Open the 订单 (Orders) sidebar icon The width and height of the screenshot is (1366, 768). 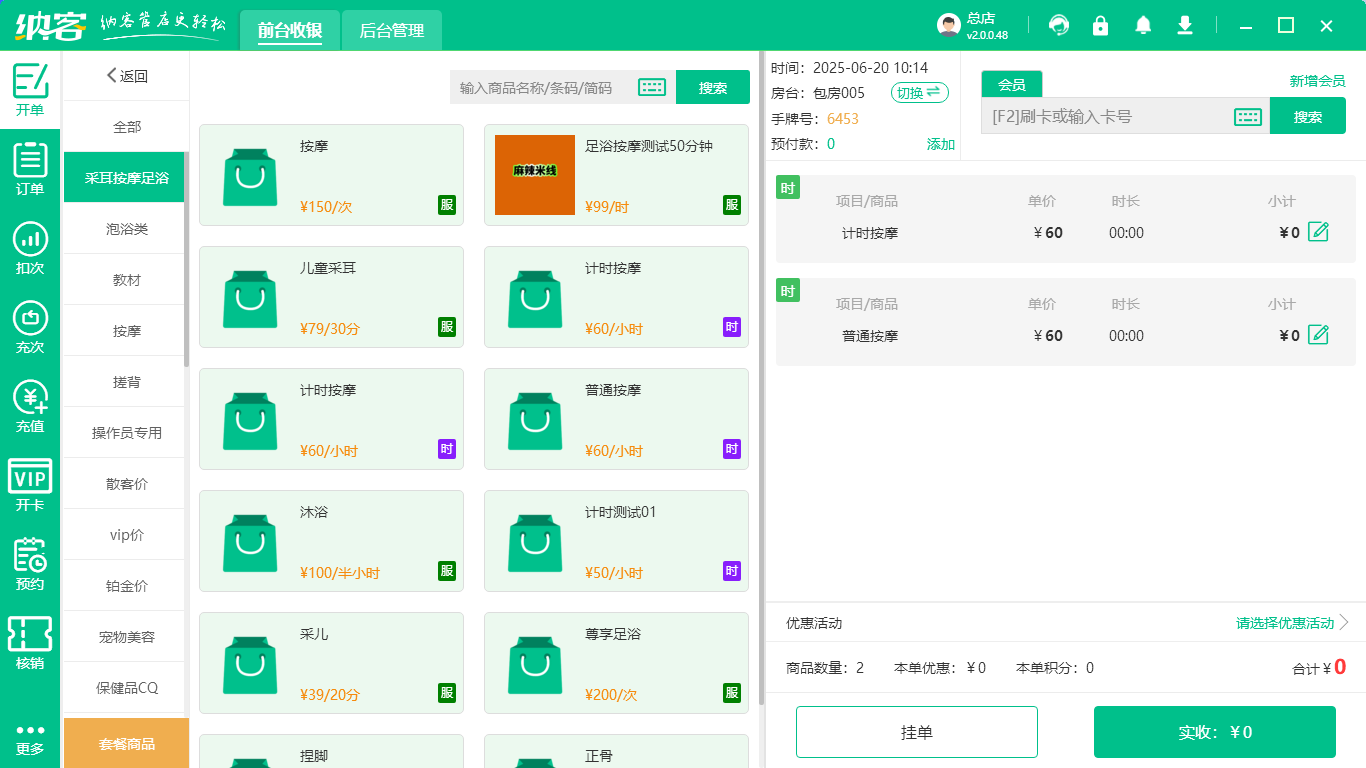30,170
